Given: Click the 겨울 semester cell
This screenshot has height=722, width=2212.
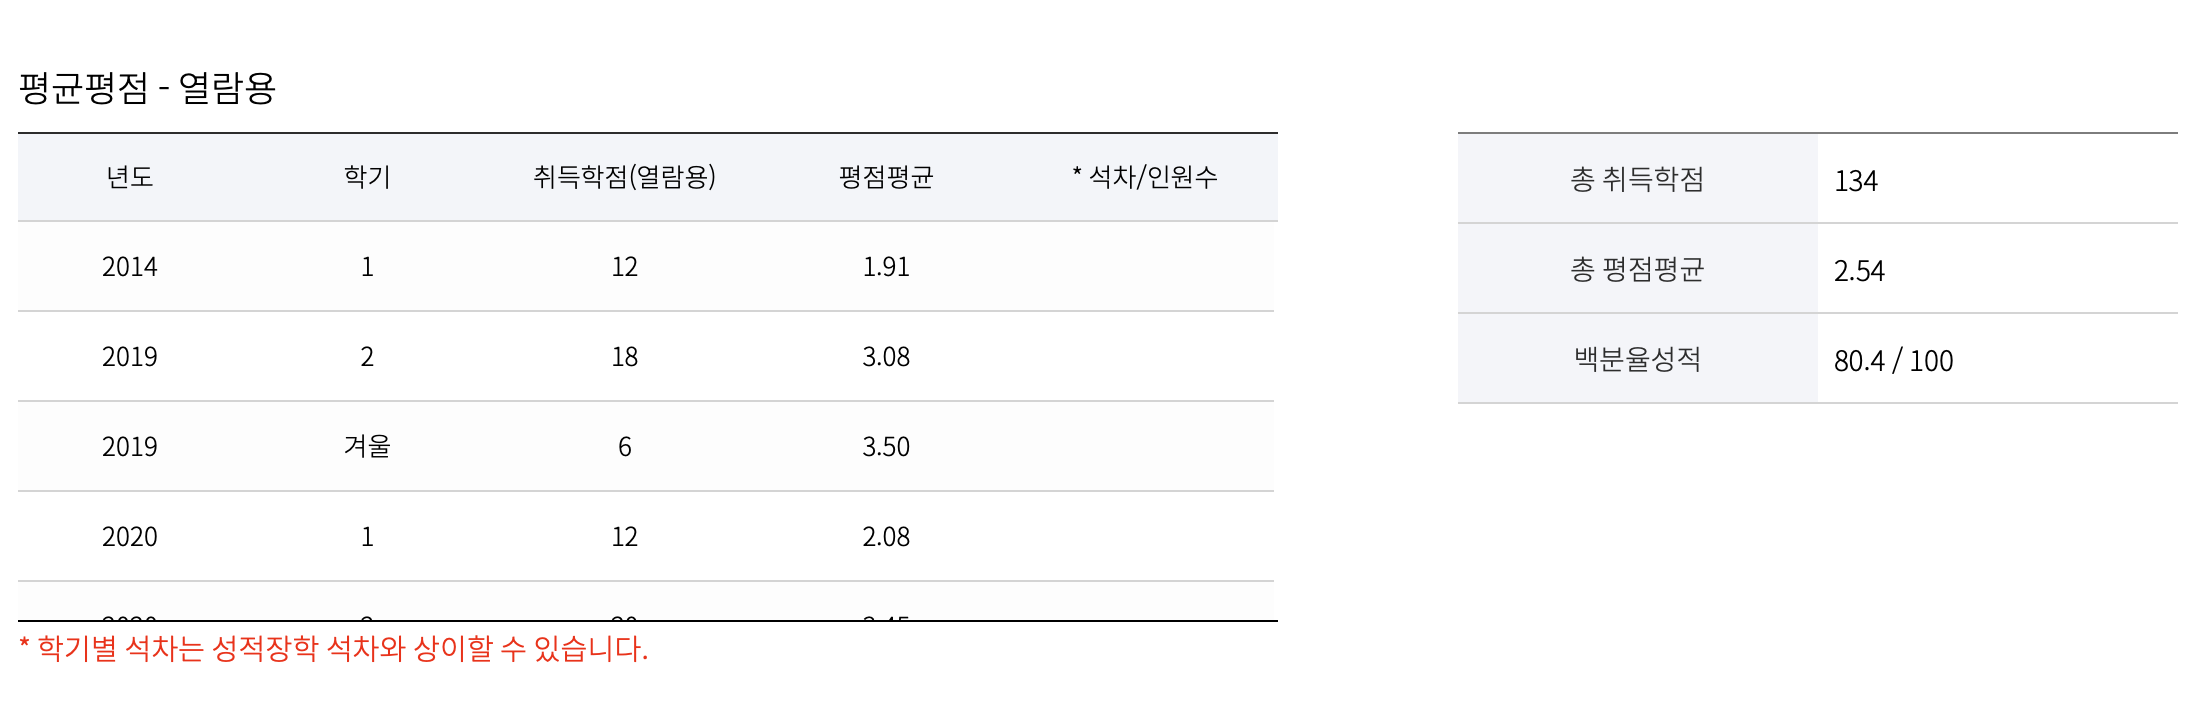Looking at the screenshot, I should click(x=367, y=447).
